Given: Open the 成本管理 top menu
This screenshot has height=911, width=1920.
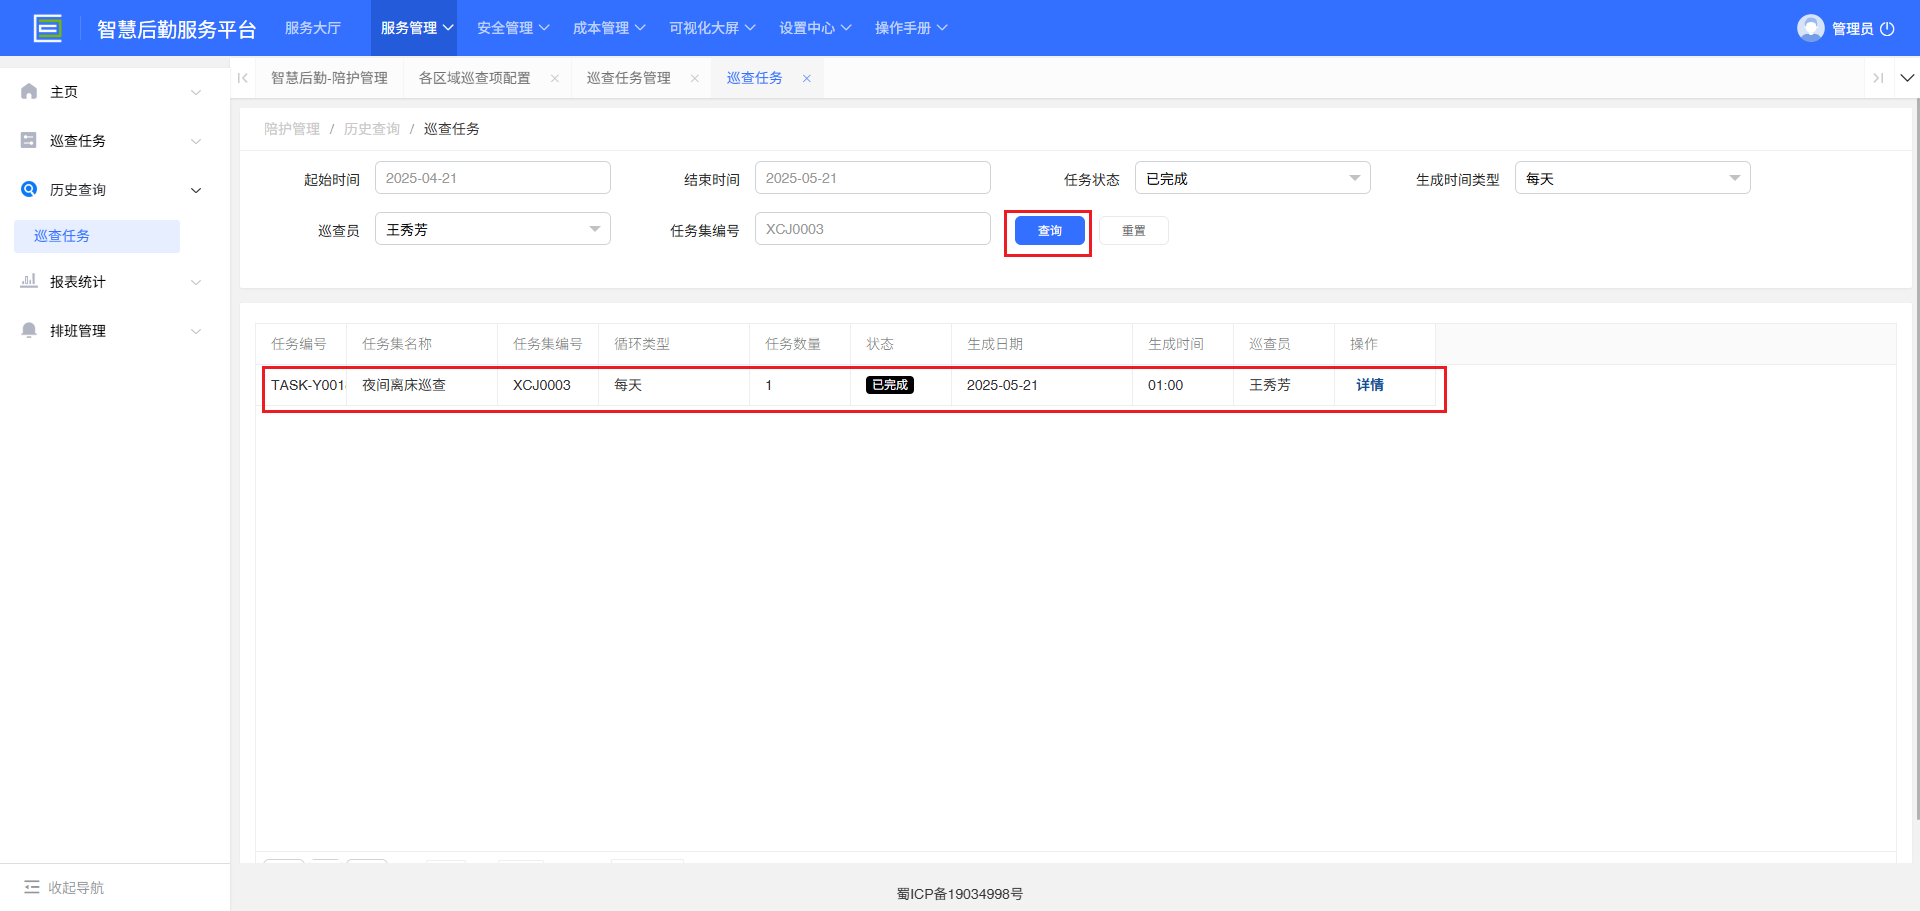Looking at the screenshot, I should click(609, 28).
